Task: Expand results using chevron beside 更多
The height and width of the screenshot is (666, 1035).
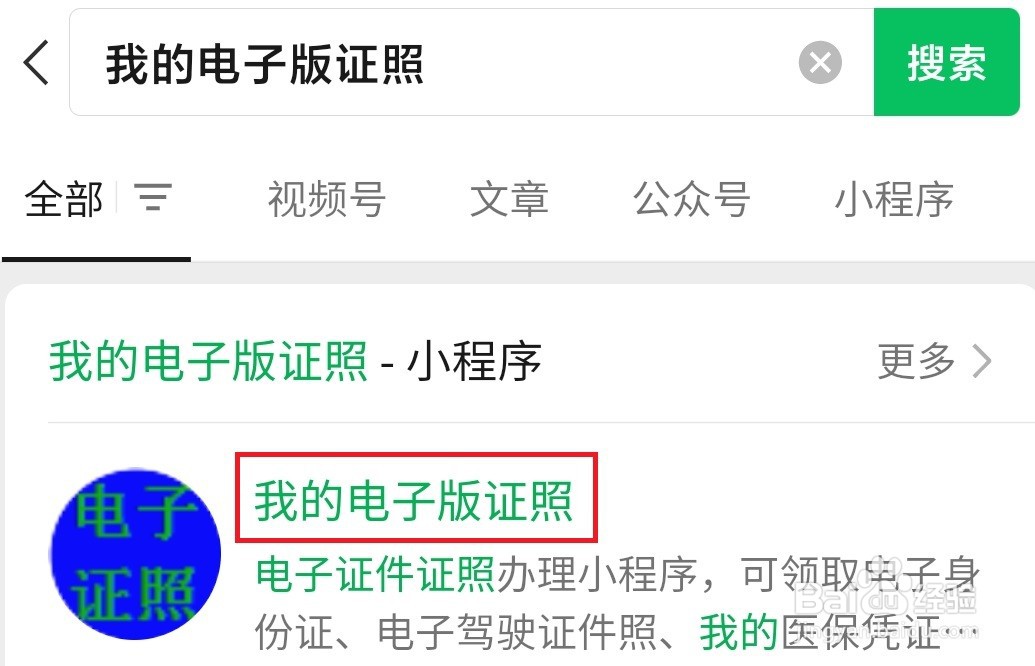Action: (x=982, y=362)
